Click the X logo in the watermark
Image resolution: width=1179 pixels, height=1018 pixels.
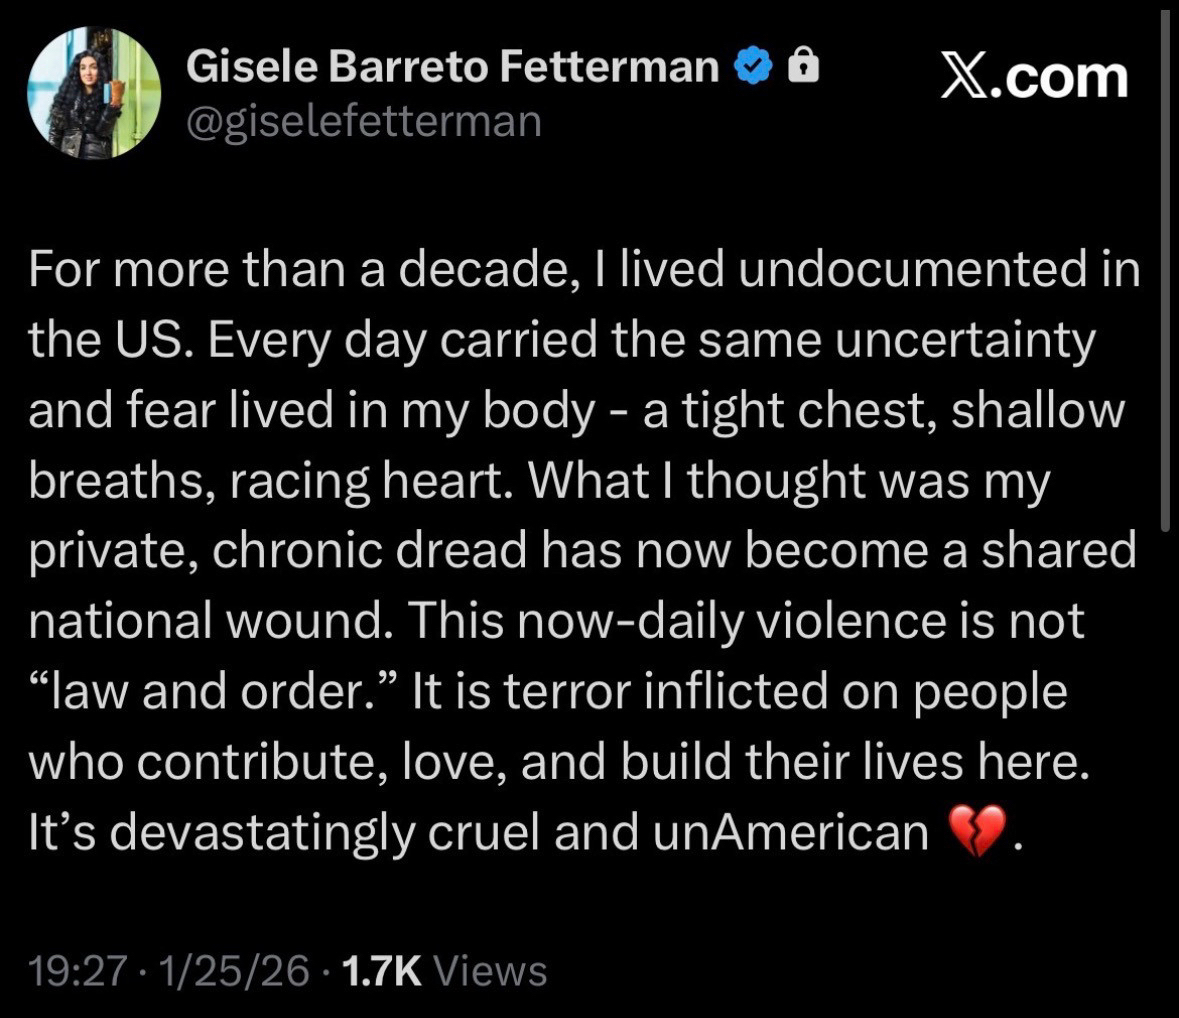(x=966, y=77)
